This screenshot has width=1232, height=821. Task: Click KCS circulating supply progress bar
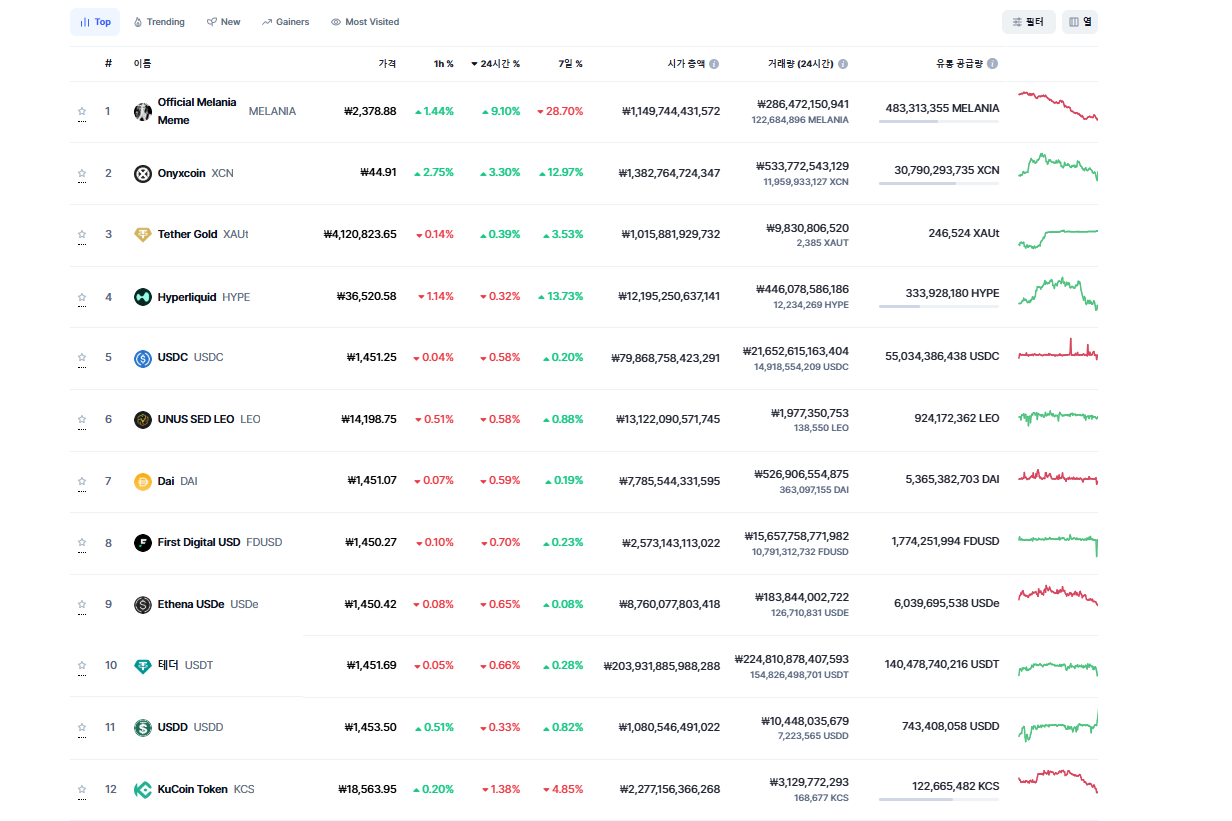tap(938, 800)
